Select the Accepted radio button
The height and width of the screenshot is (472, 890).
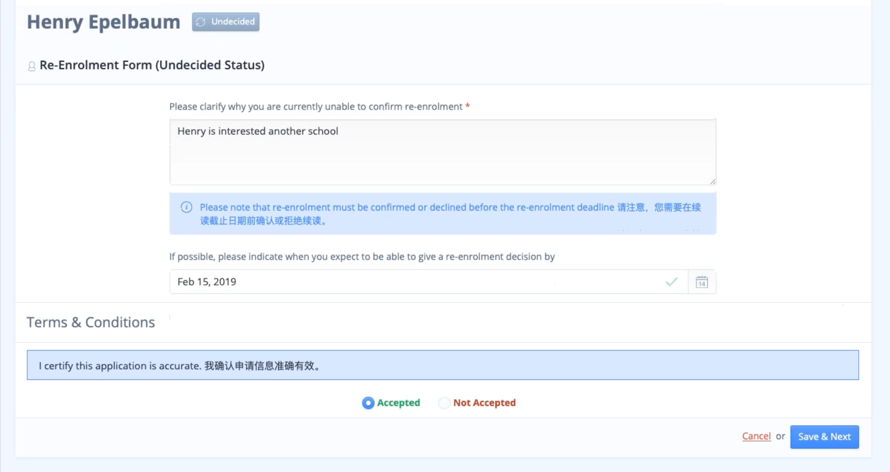click(x=368, y=403)
